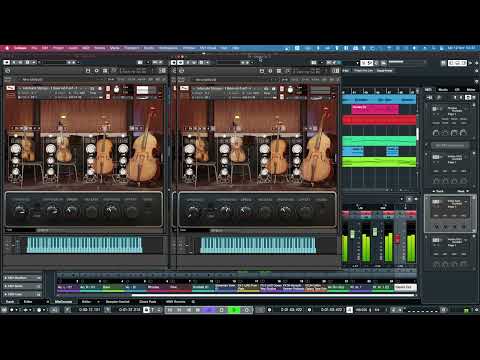Toggle the metronome click in the transport bar
480x360 pixels.
click(x=349, y=310)
